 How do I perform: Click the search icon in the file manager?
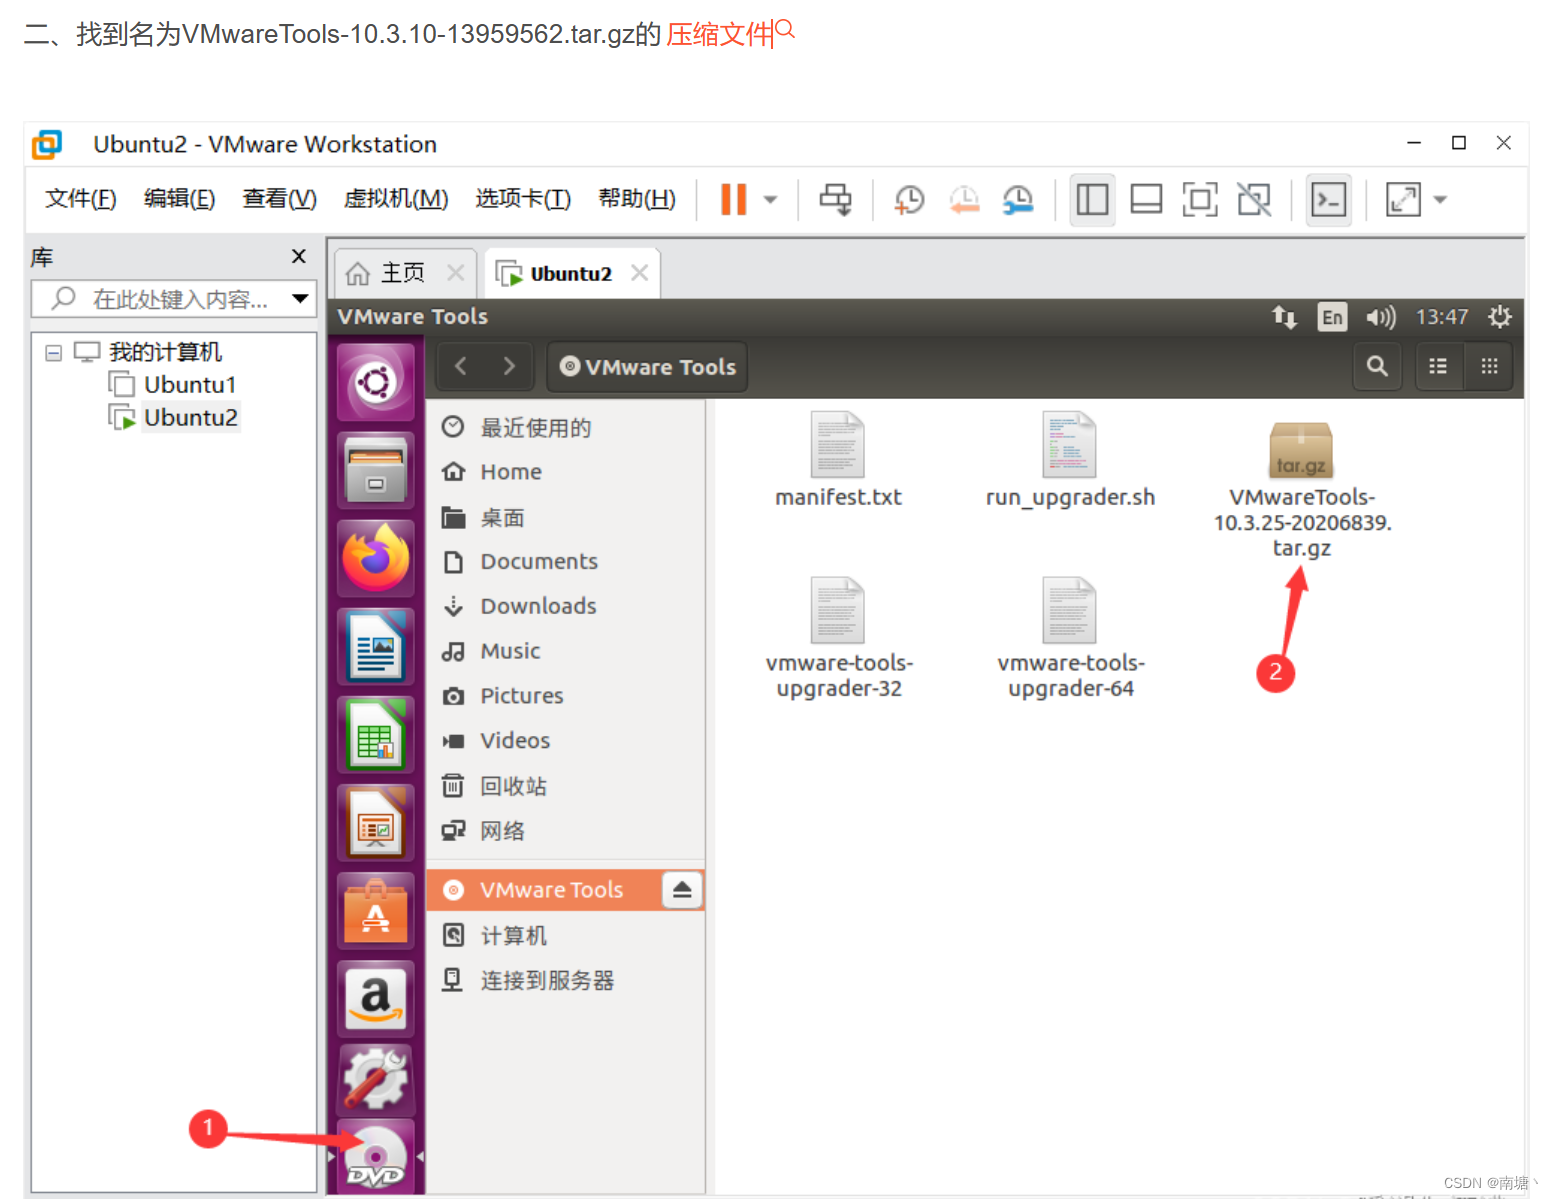1377,366
